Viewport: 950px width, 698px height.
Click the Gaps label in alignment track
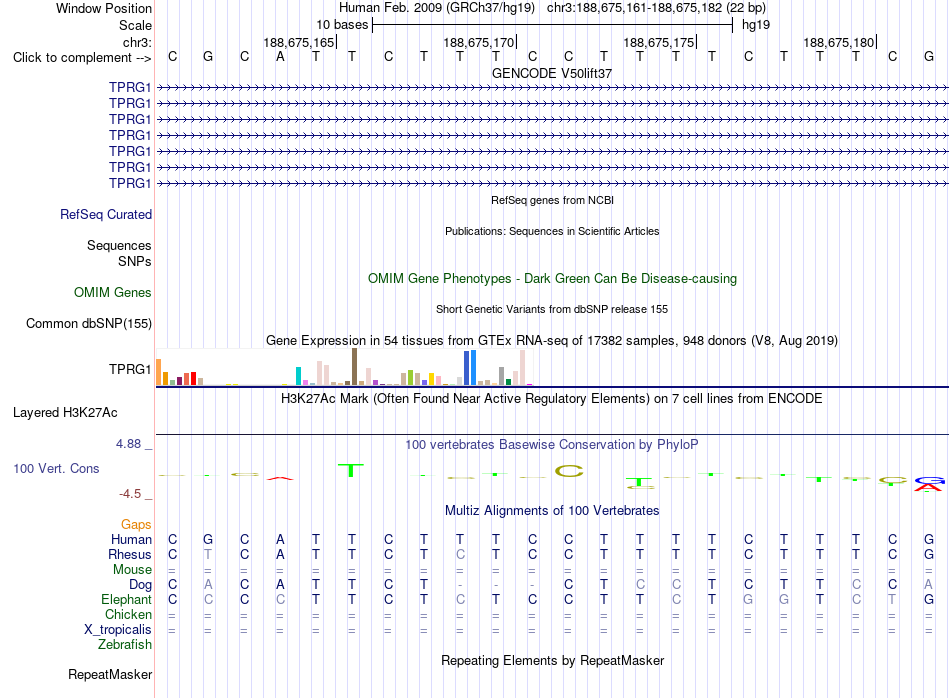click(136, 525)
